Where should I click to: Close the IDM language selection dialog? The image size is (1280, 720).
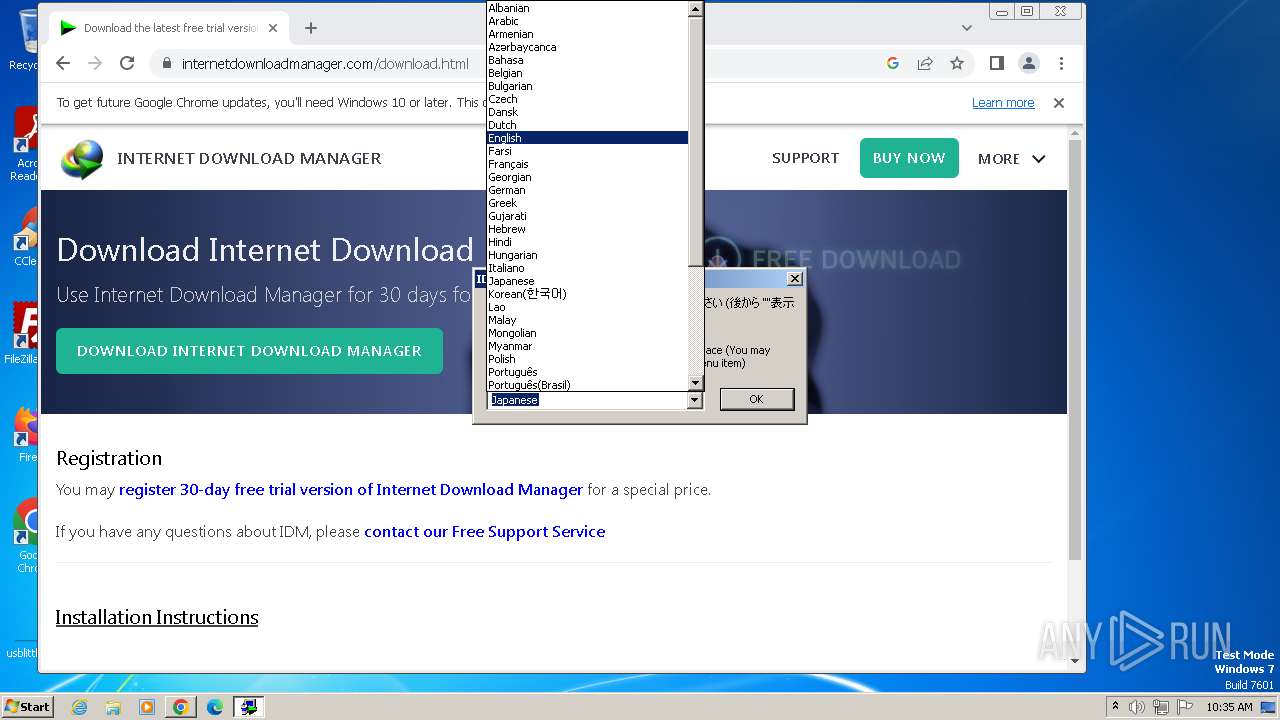tap(795, 279)
